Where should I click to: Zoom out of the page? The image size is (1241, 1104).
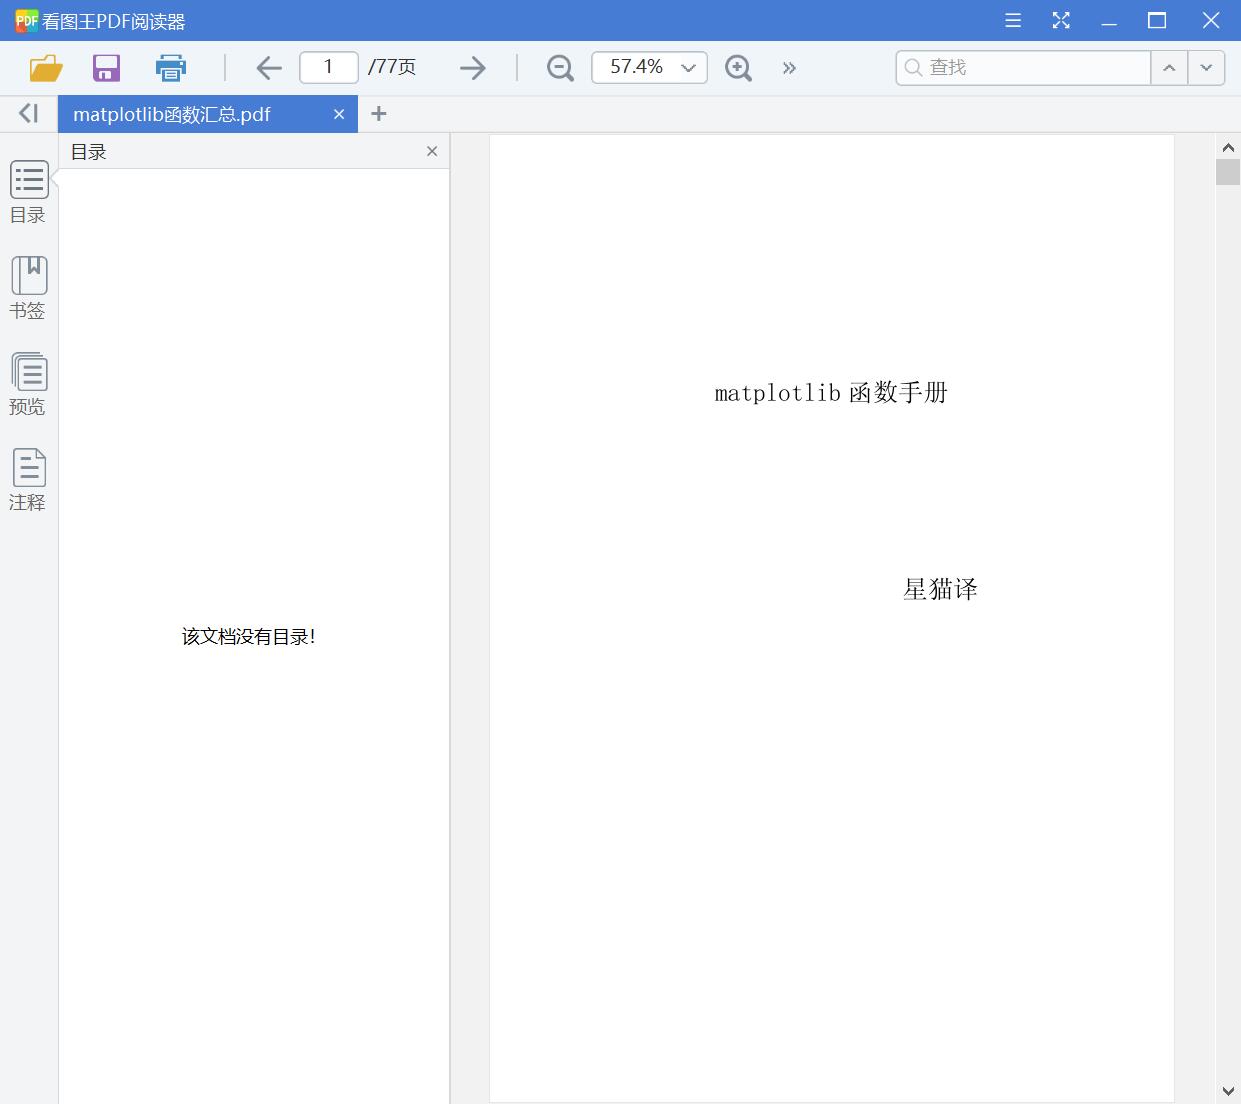[x=560, y=67]
